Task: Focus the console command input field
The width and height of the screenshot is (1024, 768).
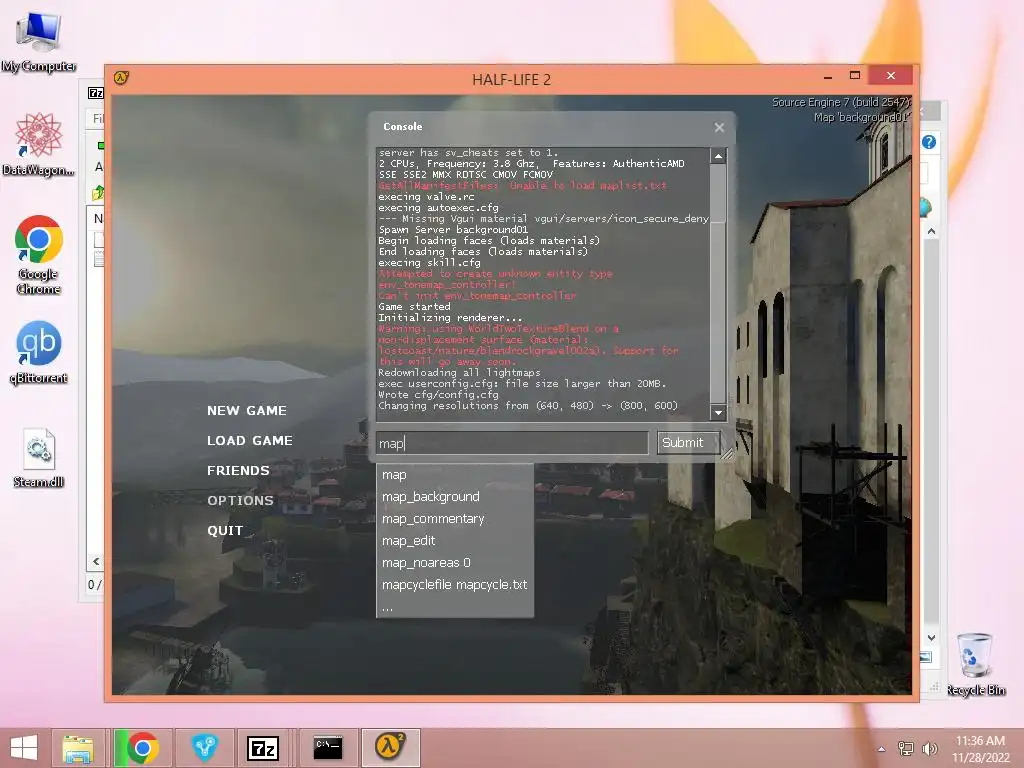Action: (x=511, y=443)
